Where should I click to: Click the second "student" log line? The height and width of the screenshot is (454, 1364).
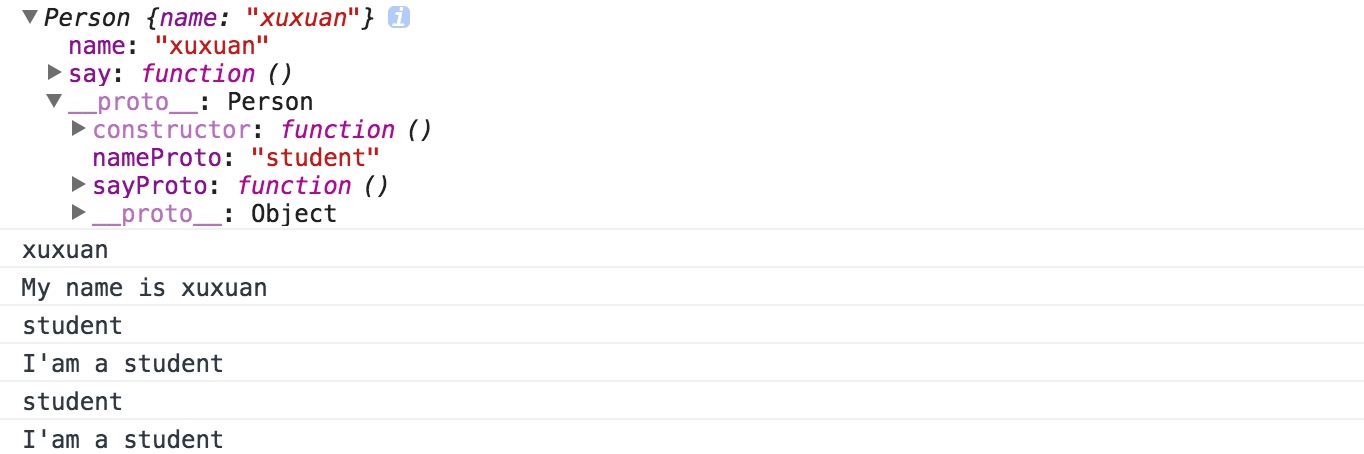coord(682,401)
